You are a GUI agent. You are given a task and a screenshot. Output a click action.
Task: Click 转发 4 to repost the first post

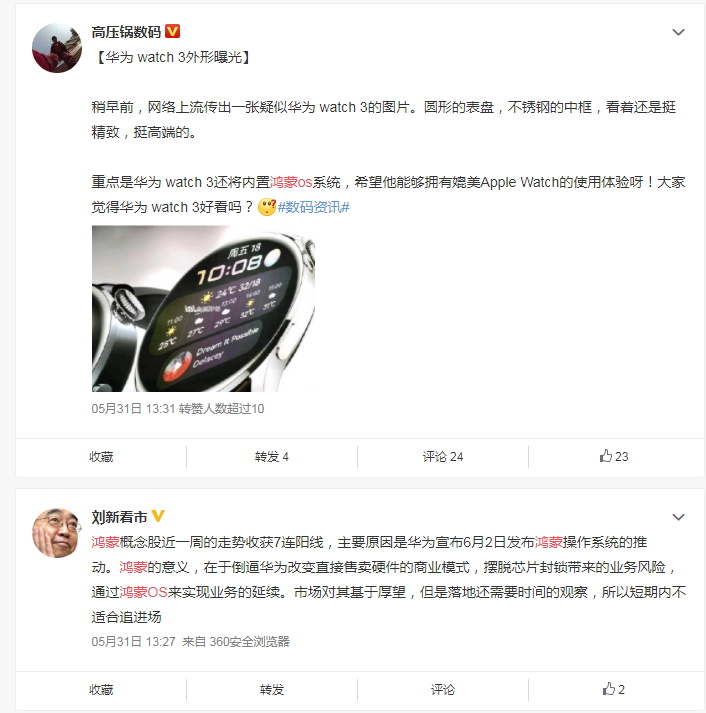click(x=272, y=457)
